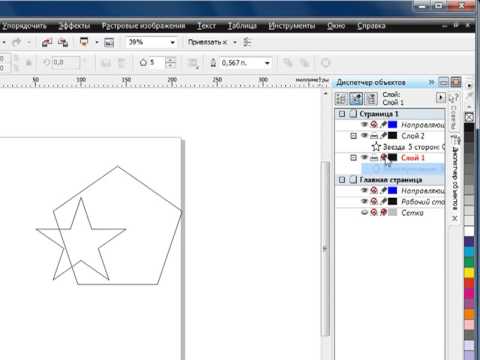Collapse the Слой 2 tree node

click(353, 136)
